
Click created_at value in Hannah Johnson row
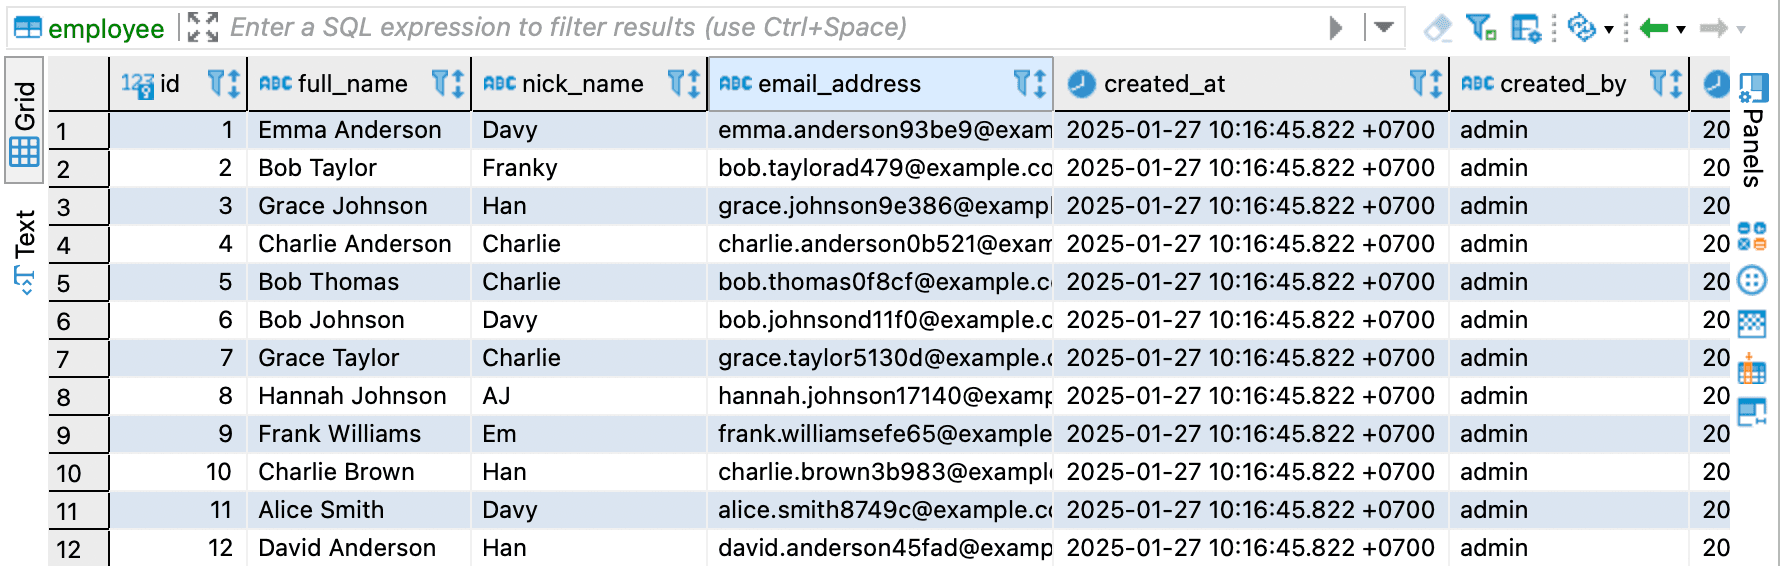point(1250,396)
